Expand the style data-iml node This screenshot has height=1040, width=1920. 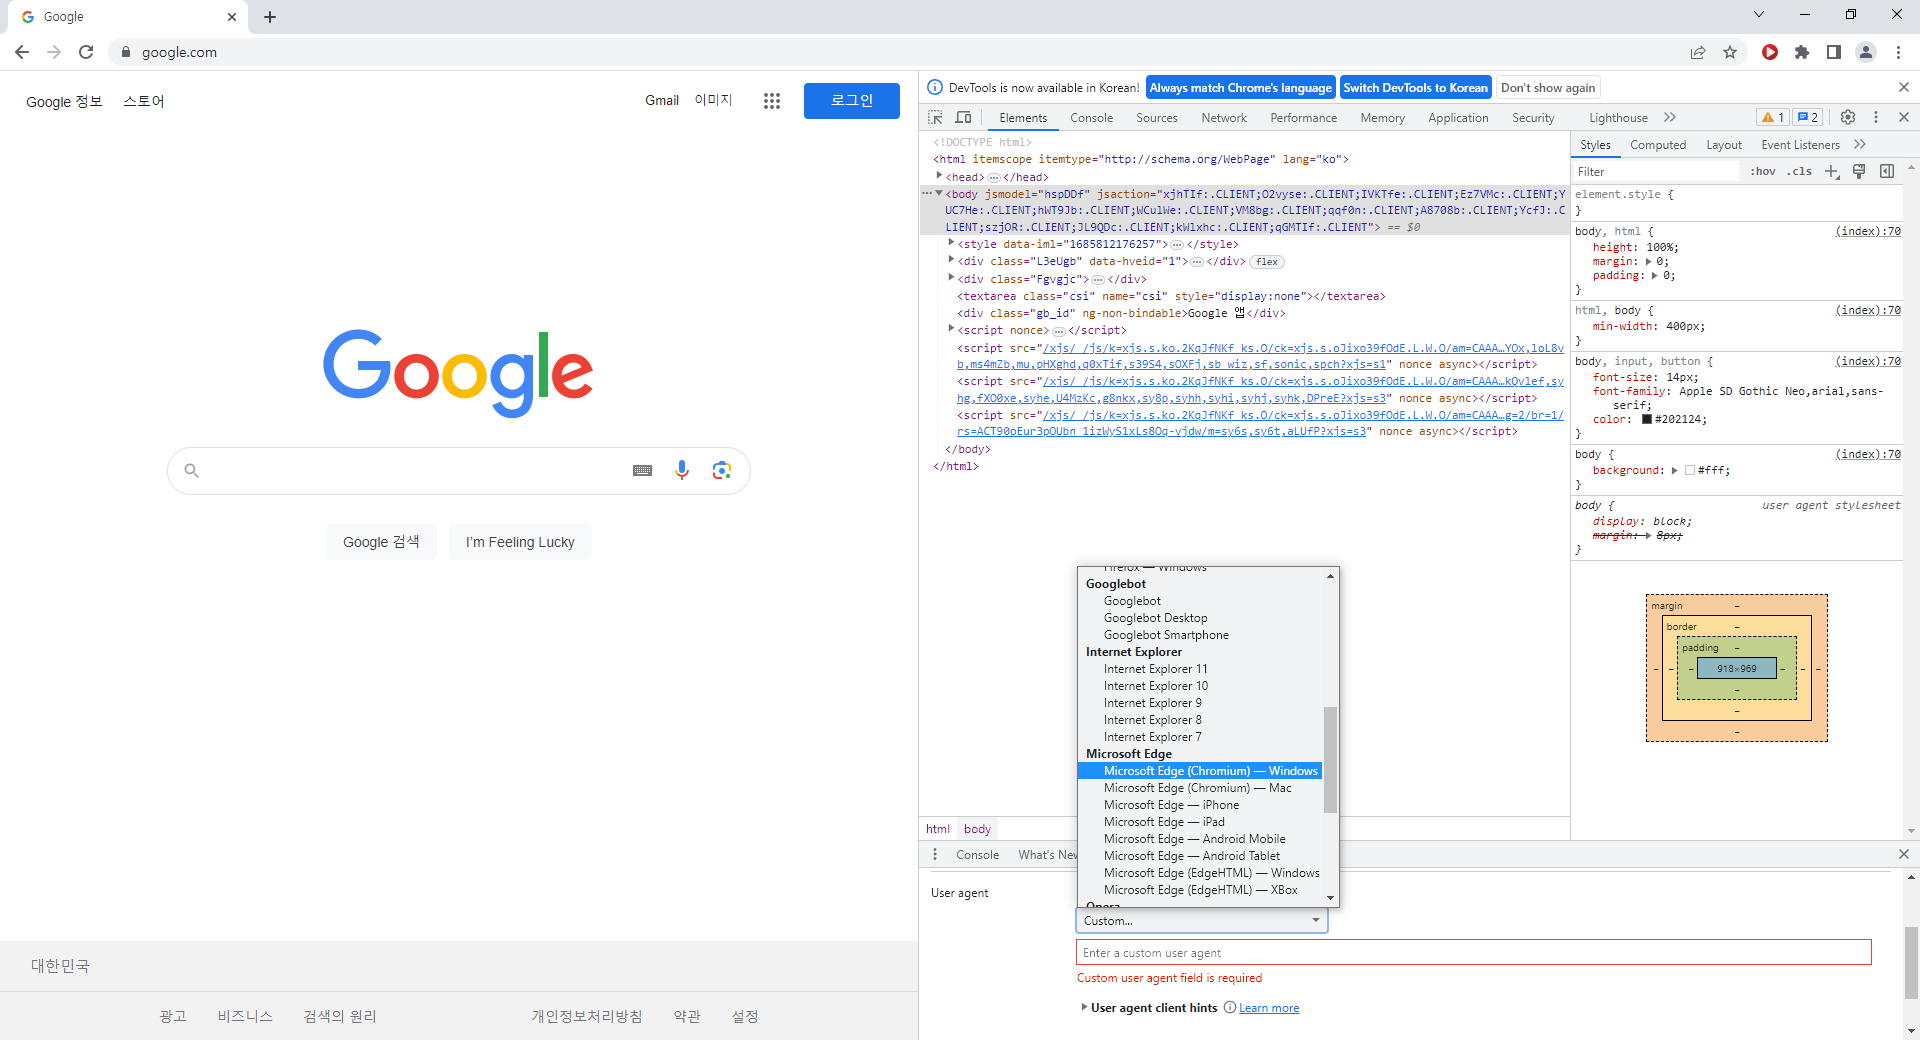click(951, 243)
